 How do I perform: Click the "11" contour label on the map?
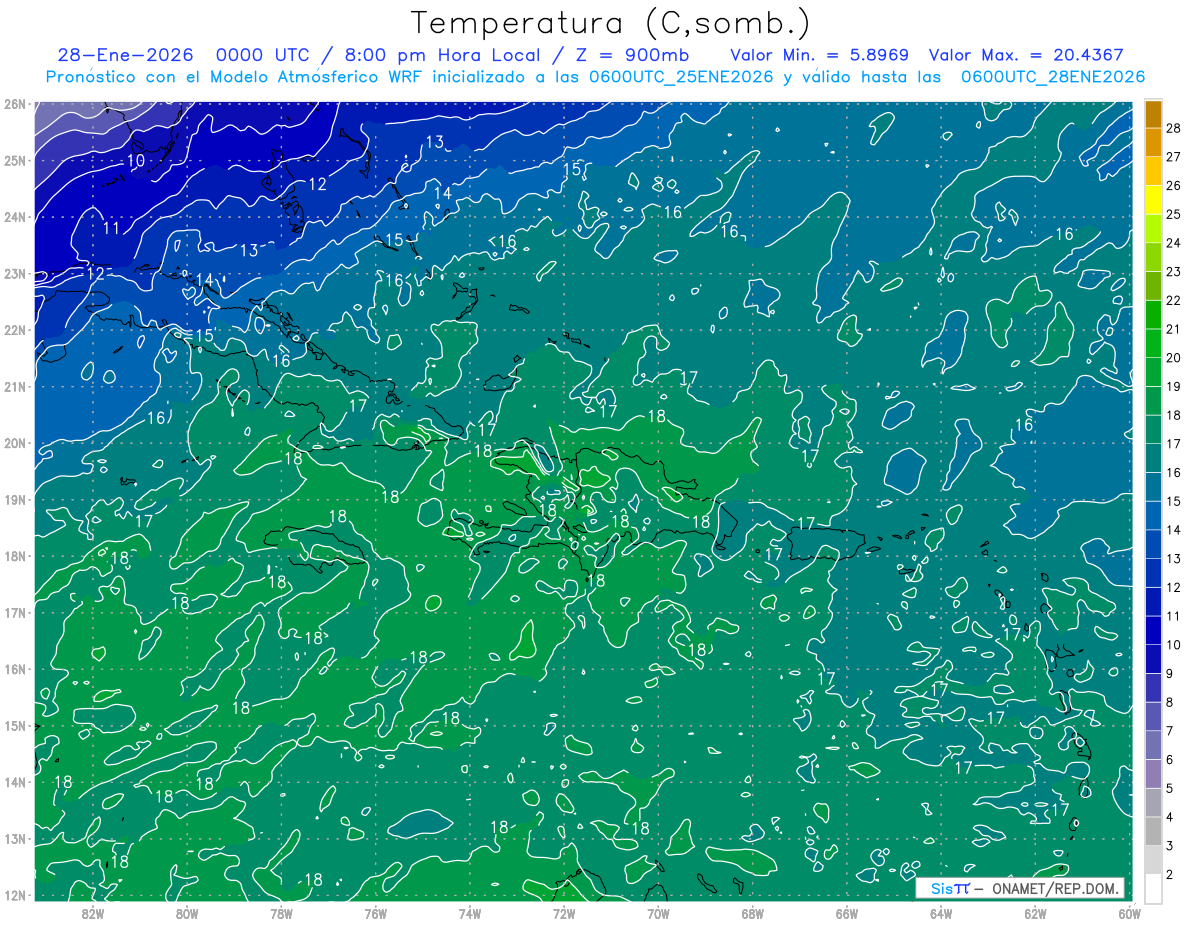111,228
